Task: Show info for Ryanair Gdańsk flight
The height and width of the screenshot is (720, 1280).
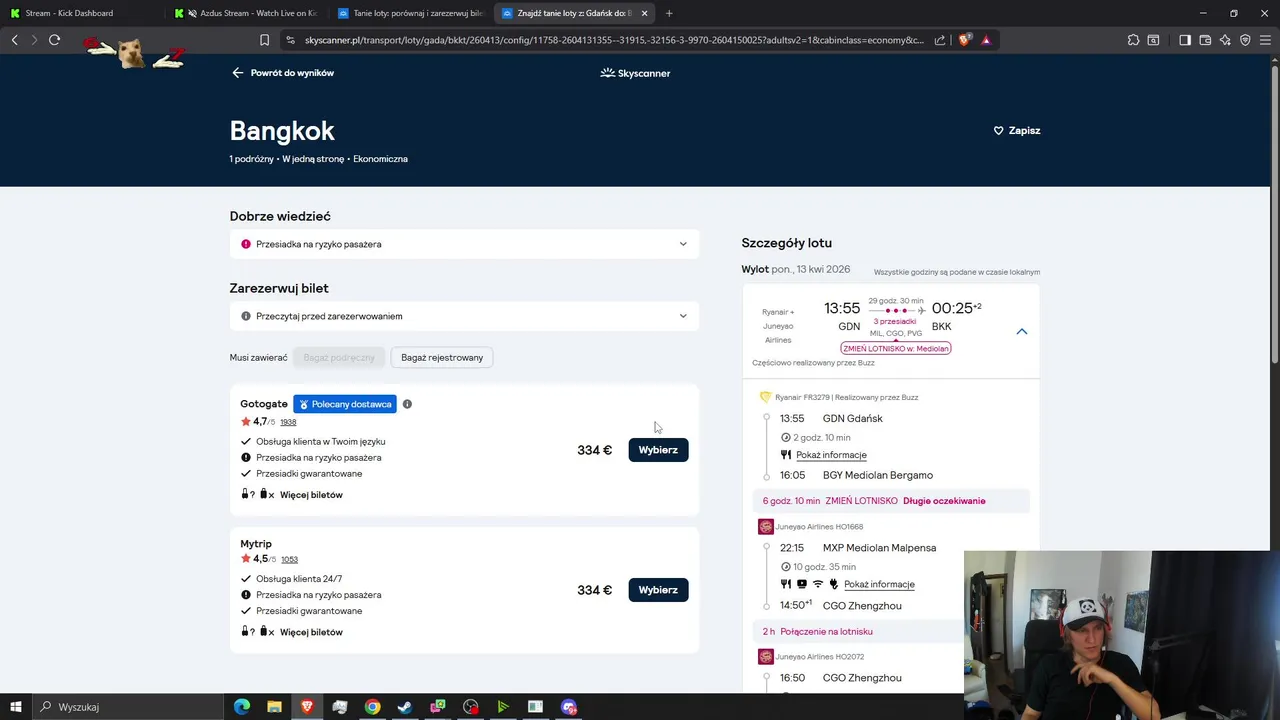Action: coord(831,455)
